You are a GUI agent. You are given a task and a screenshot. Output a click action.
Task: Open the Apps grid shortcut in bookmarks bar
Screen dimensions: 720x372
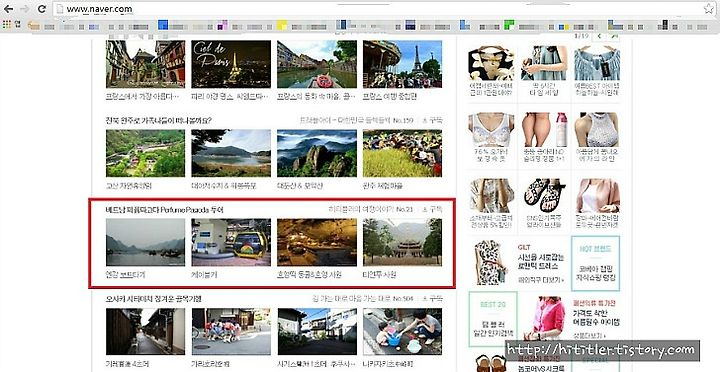[x=7, y=25]
